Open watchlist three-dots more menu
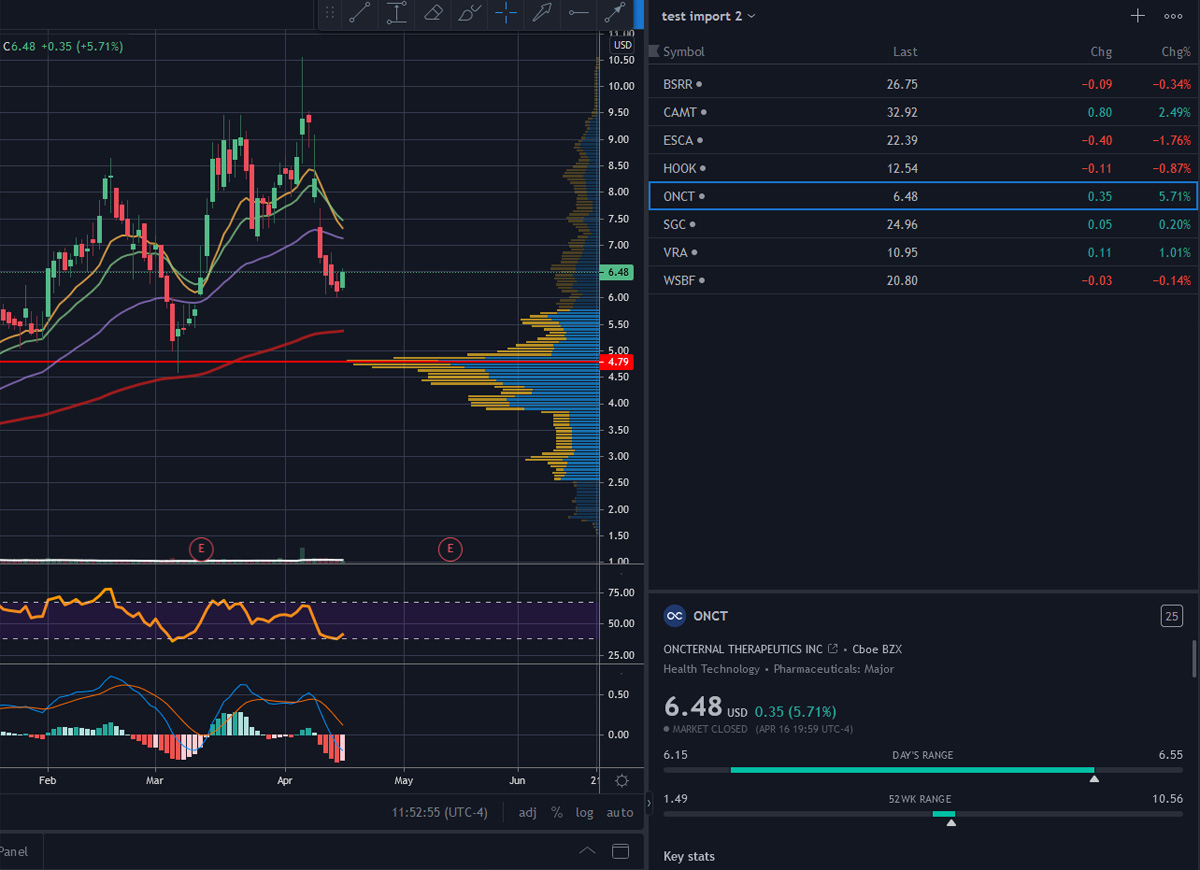The image size is (1200, 870). 1173,16
